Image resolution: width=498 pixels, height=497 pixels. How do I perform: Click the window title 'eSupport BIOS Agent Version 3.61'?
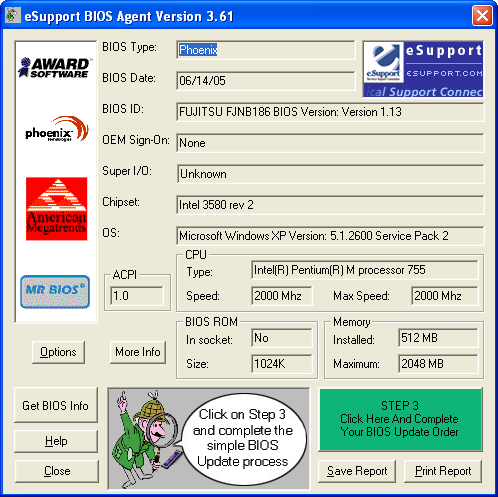click(x=129, y=16)
